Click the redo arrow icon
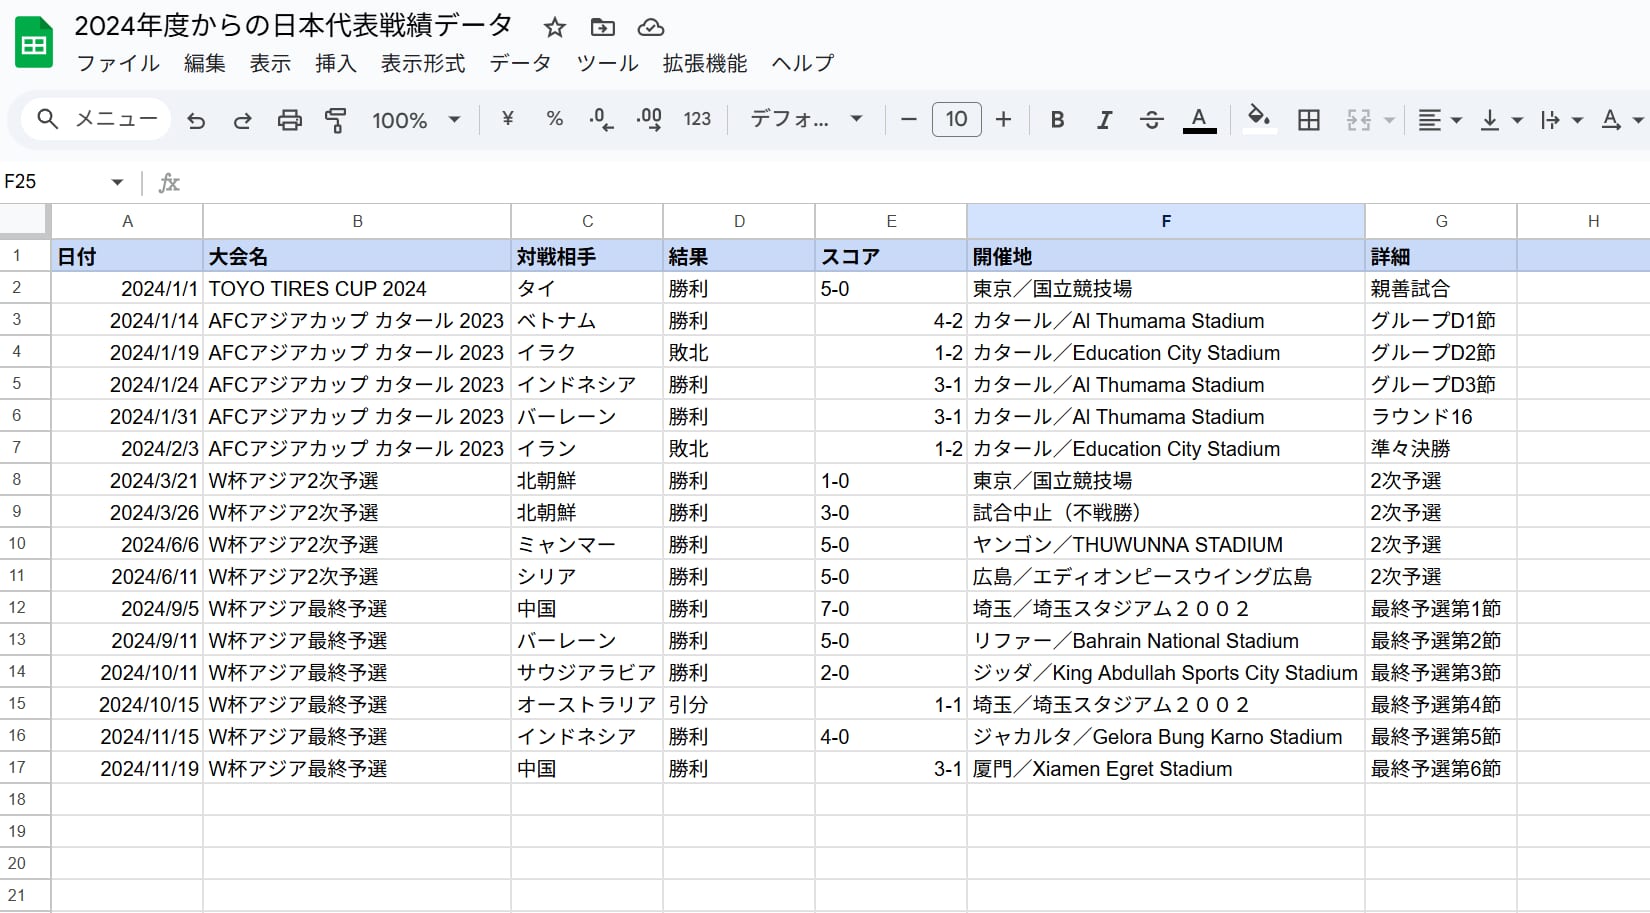This screenshot has height=913, width=1650. [242, 120]
